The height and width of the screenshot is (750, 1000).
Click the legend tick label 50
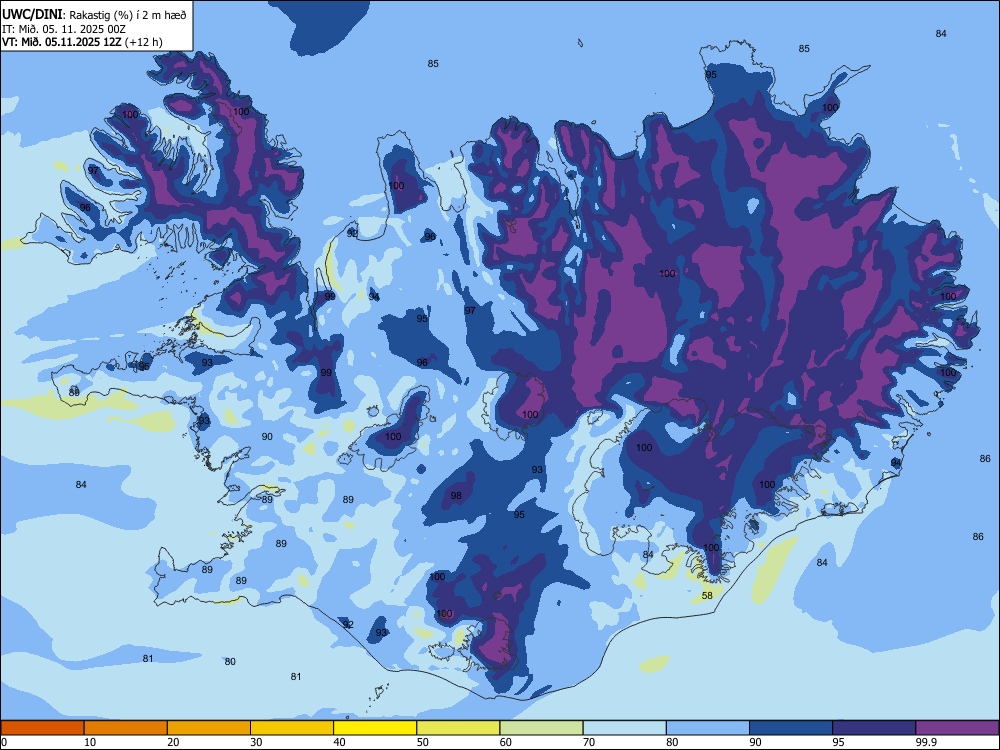click(423, 742)
